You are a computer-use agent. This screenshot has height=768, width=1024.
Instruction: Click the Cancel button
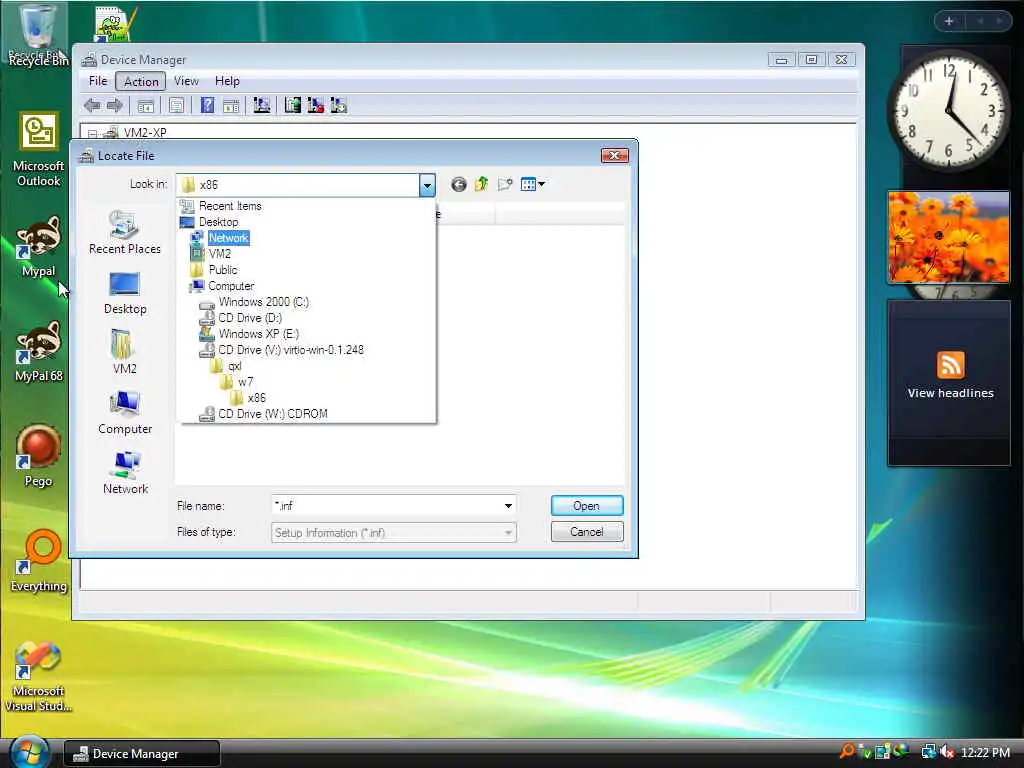(586, 532)
